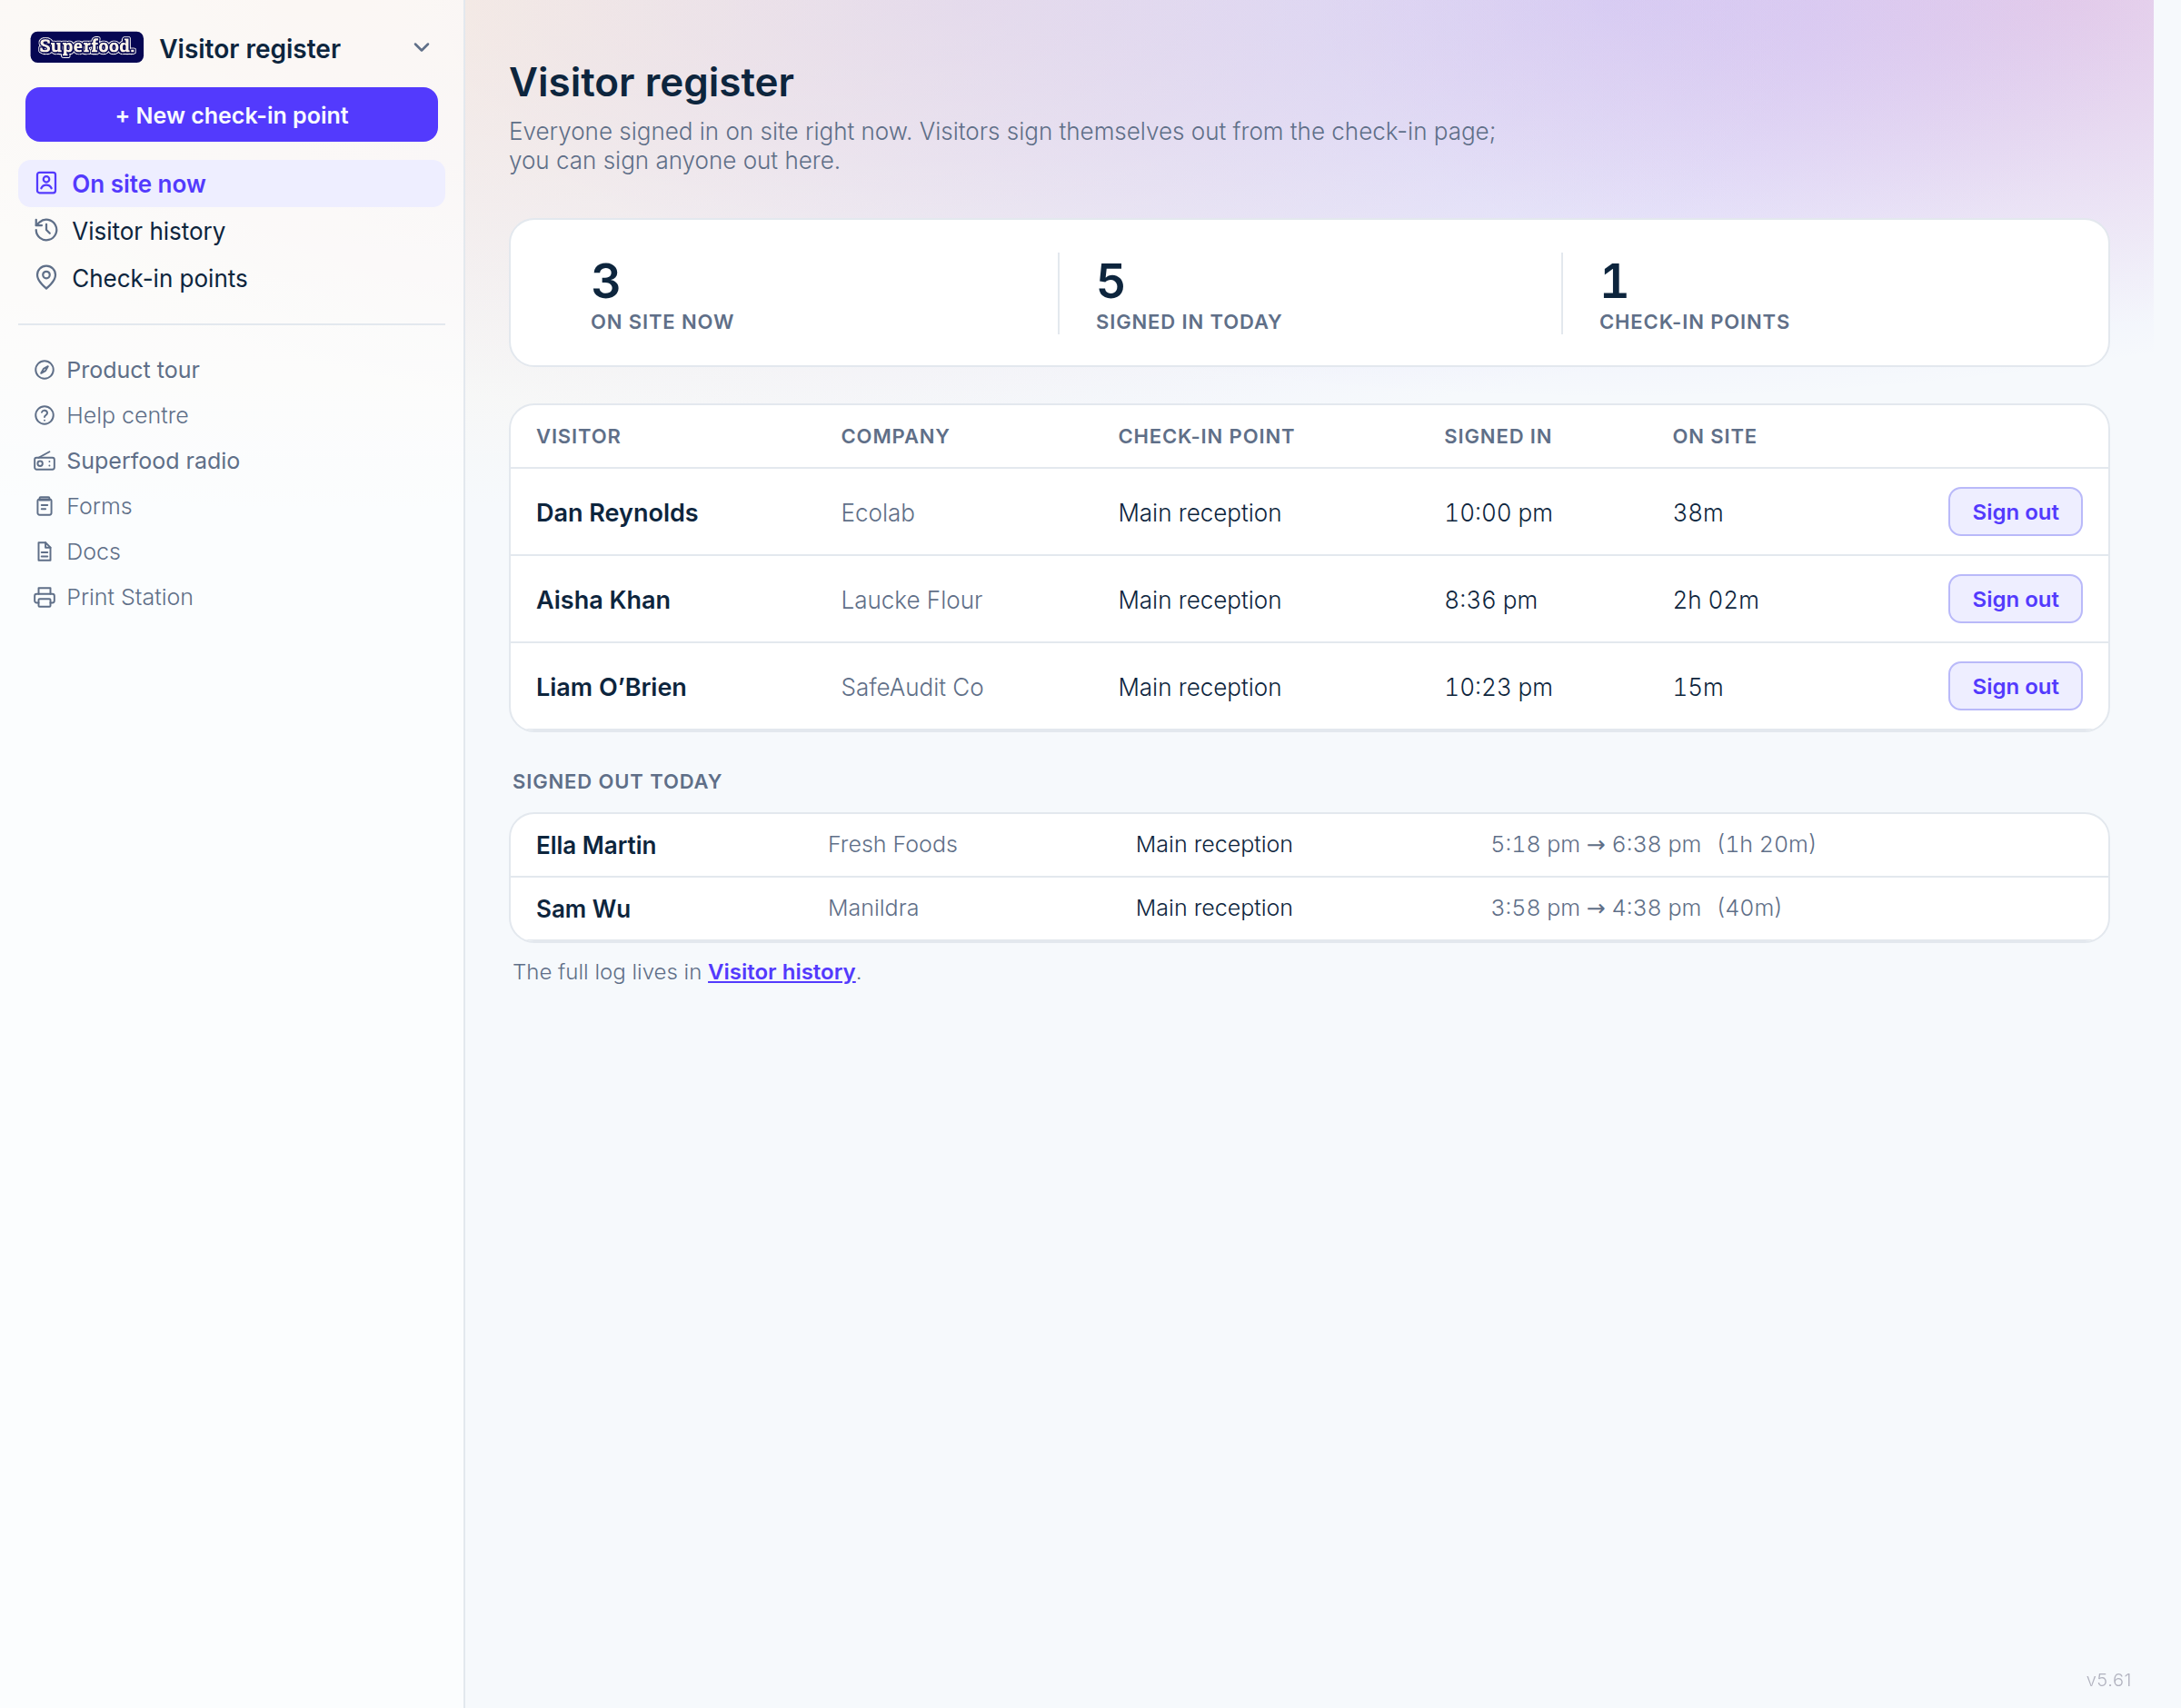Click the On site now person icon
The height and width of the screenshot is (1708, 2181).
[46, 183]
